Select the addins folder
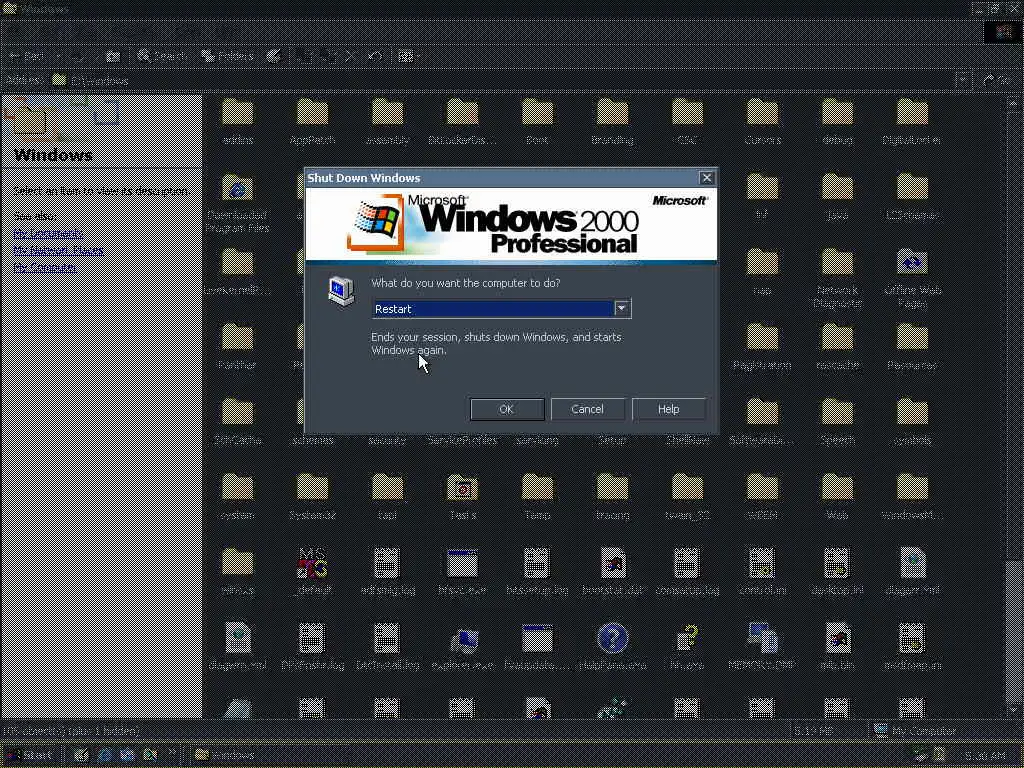 [x=237, y=121]
